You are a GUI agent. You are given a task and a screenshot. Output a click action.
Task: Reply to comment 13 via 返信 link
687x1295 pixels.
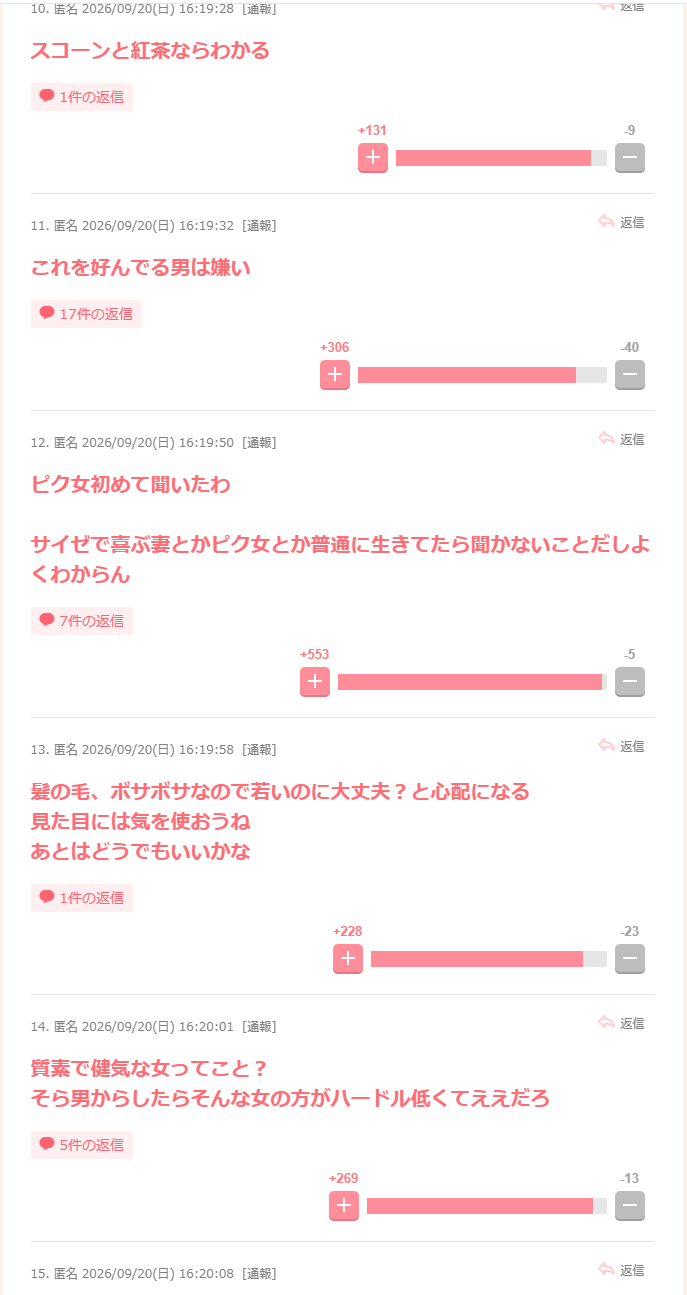(x=621, y=746)
